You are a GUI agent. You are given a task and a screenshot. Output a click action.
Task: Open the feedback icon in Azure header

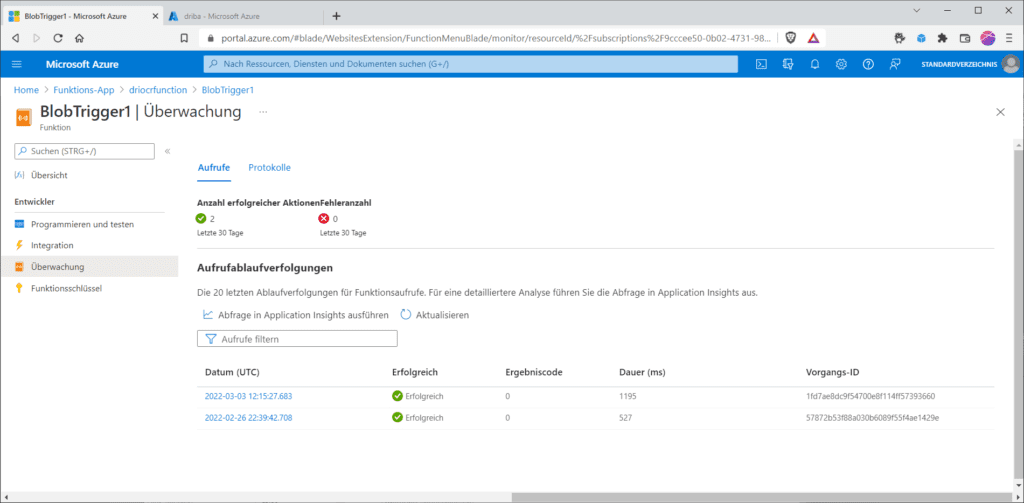895,64
